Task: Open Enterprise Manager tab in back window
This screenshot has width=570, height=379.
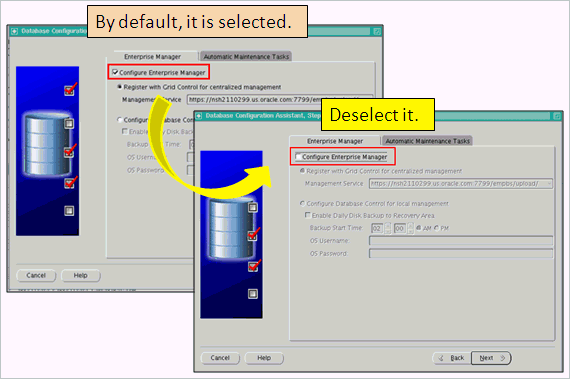Action: [152, 56]
